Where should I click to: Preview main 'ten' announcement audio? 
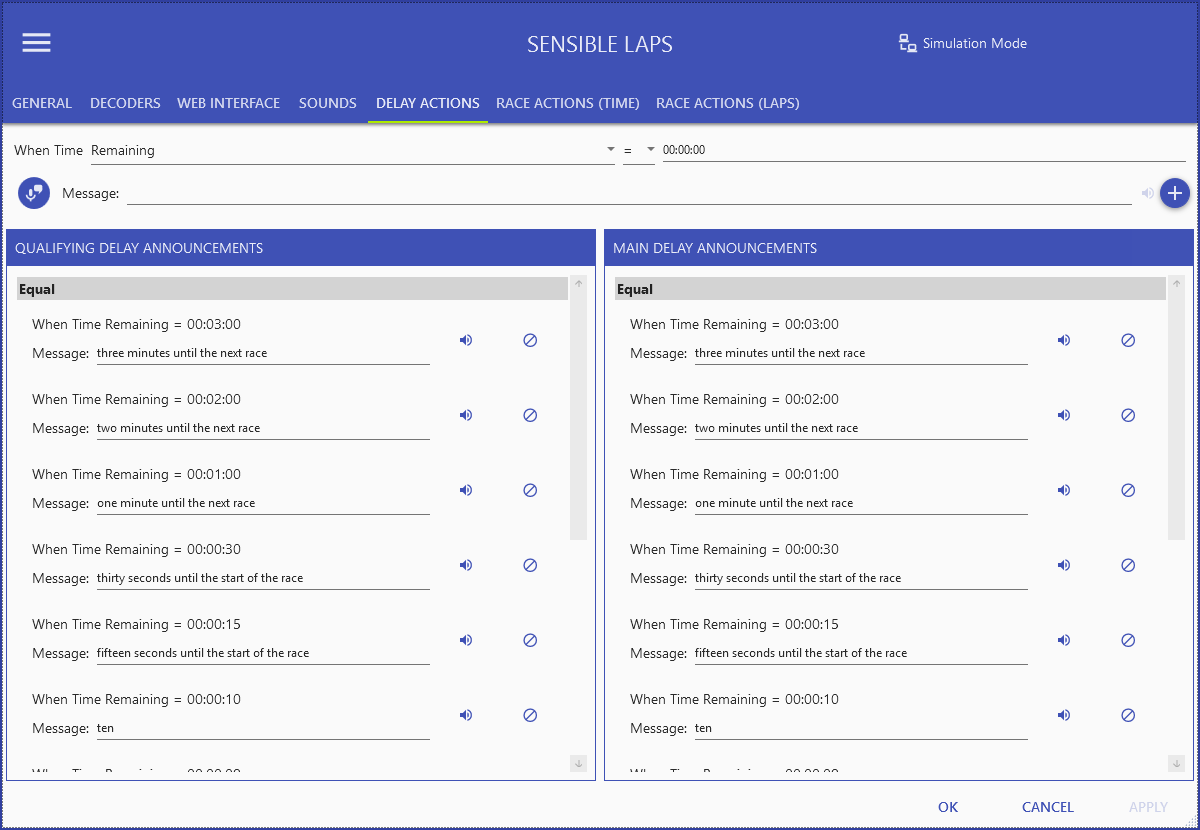coord(1064,715)
